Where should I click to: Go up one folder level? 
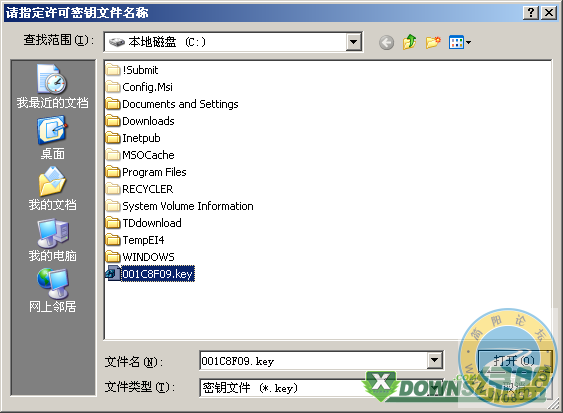click(409, 42)
